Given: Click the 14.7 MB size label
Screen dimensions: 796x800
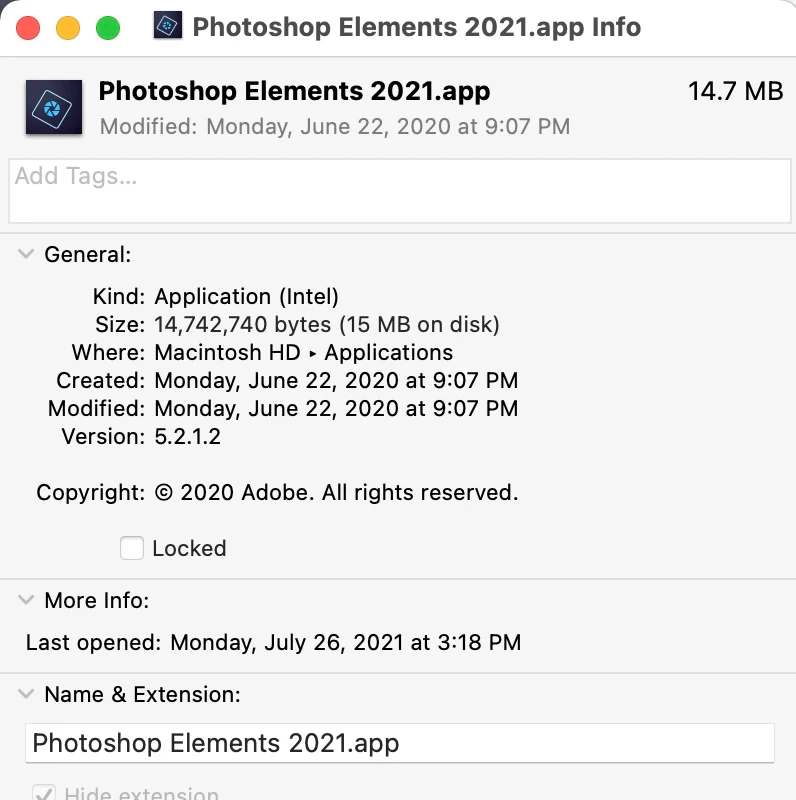Looking at the screenshot, I should 735,91.
